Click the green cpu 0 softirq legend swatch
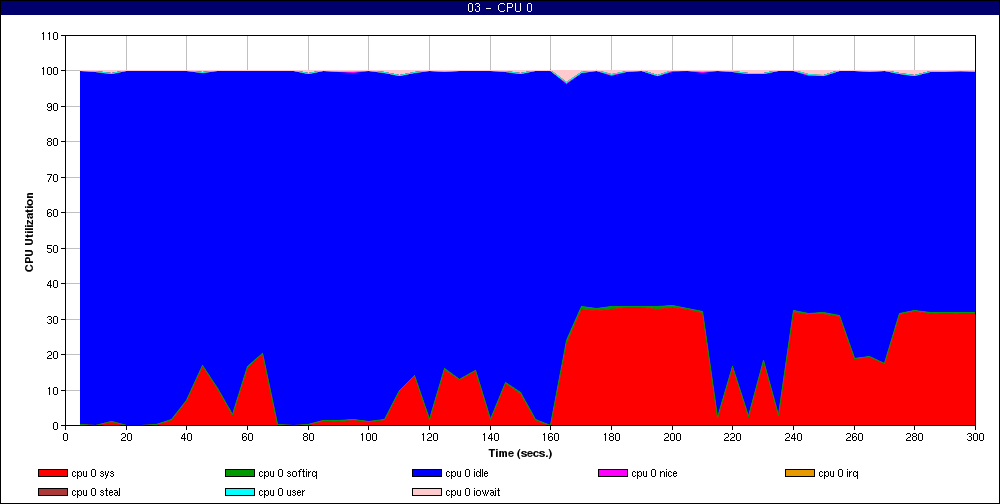 [240, 473]
